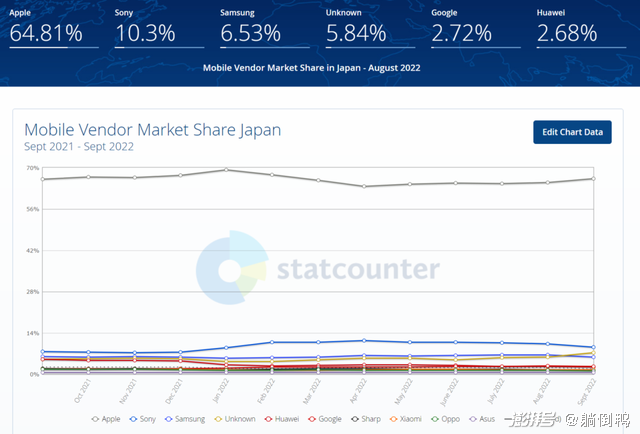Select Unknown 5.84% stat in header

pos(370,28)
